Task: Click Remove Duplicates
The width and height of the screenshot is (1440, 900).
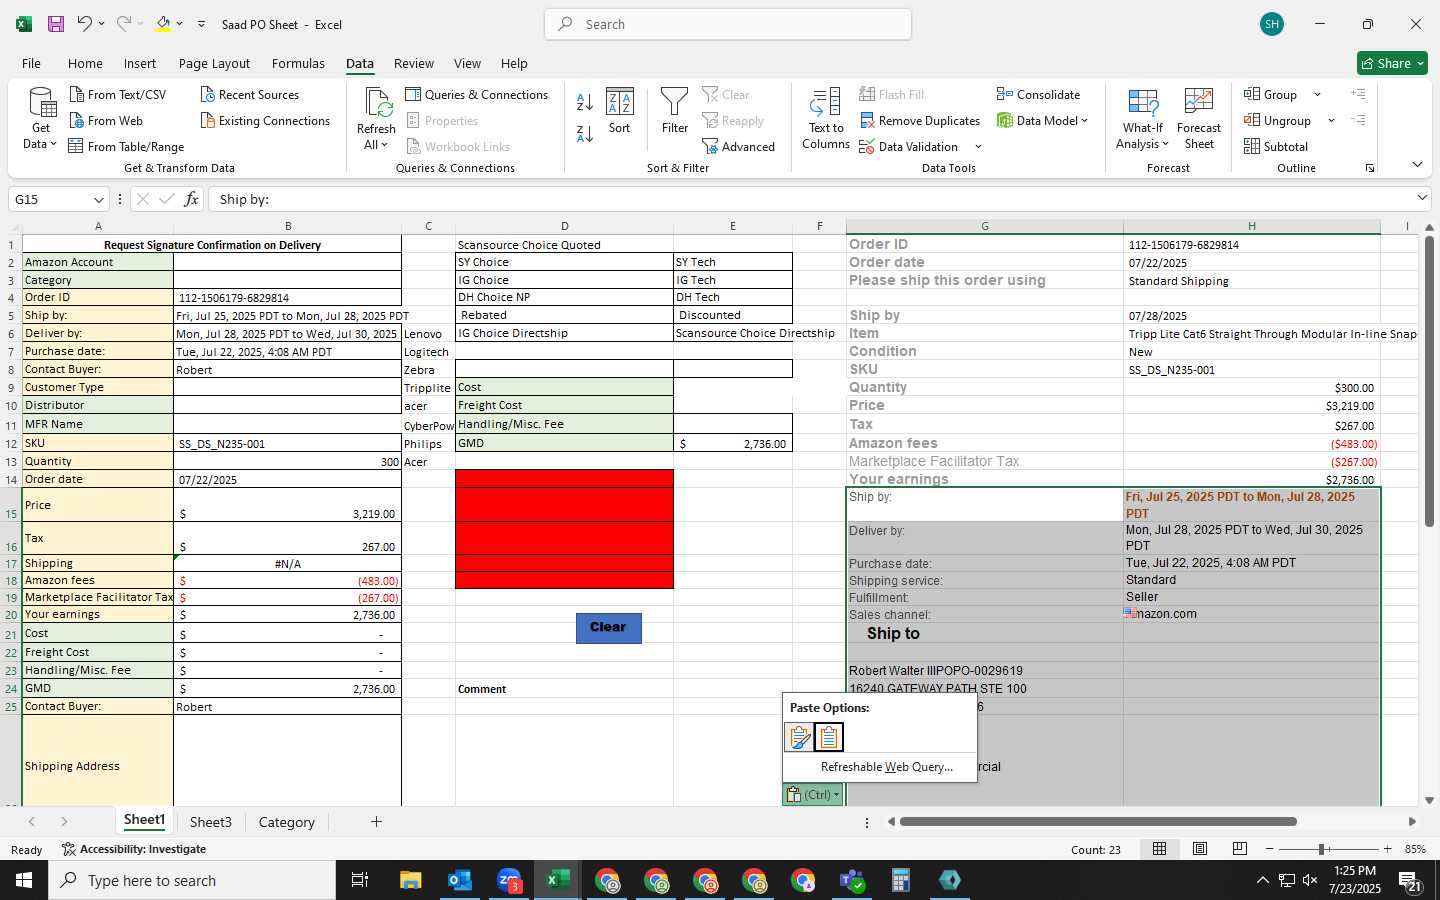Action: coord(919,120)
